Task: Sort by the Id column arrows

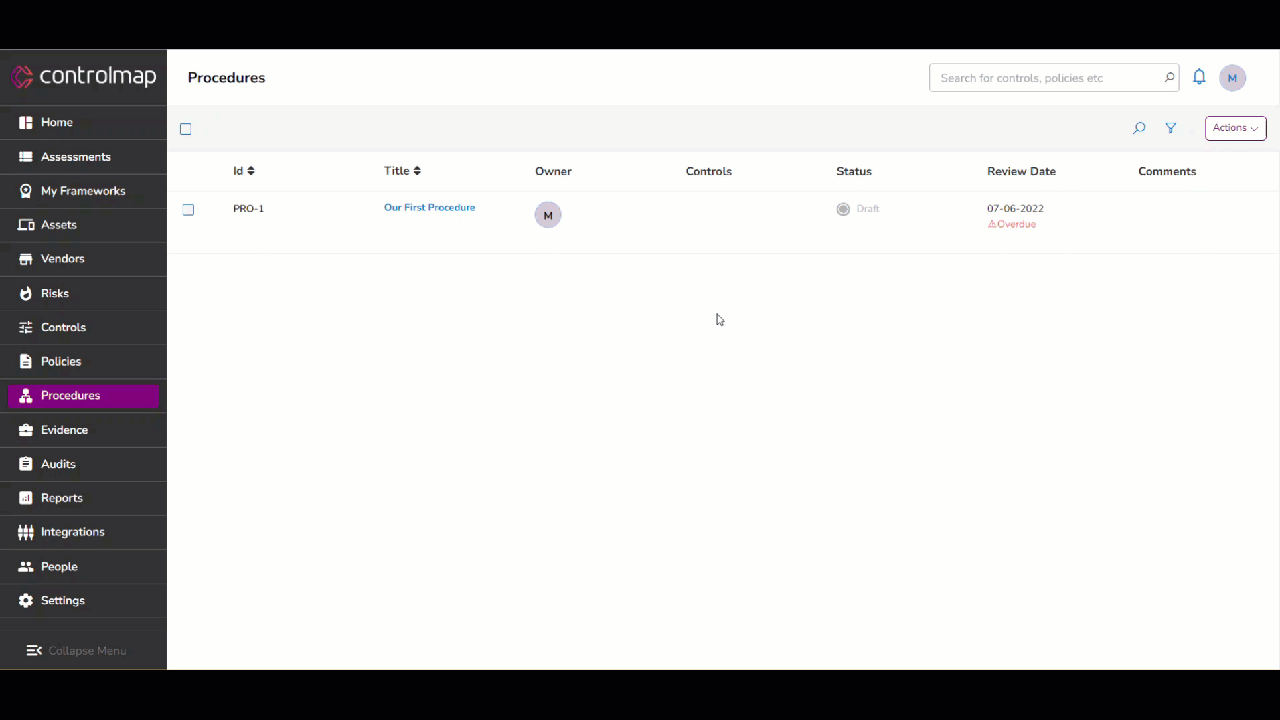Action: [x=251, y=171]
